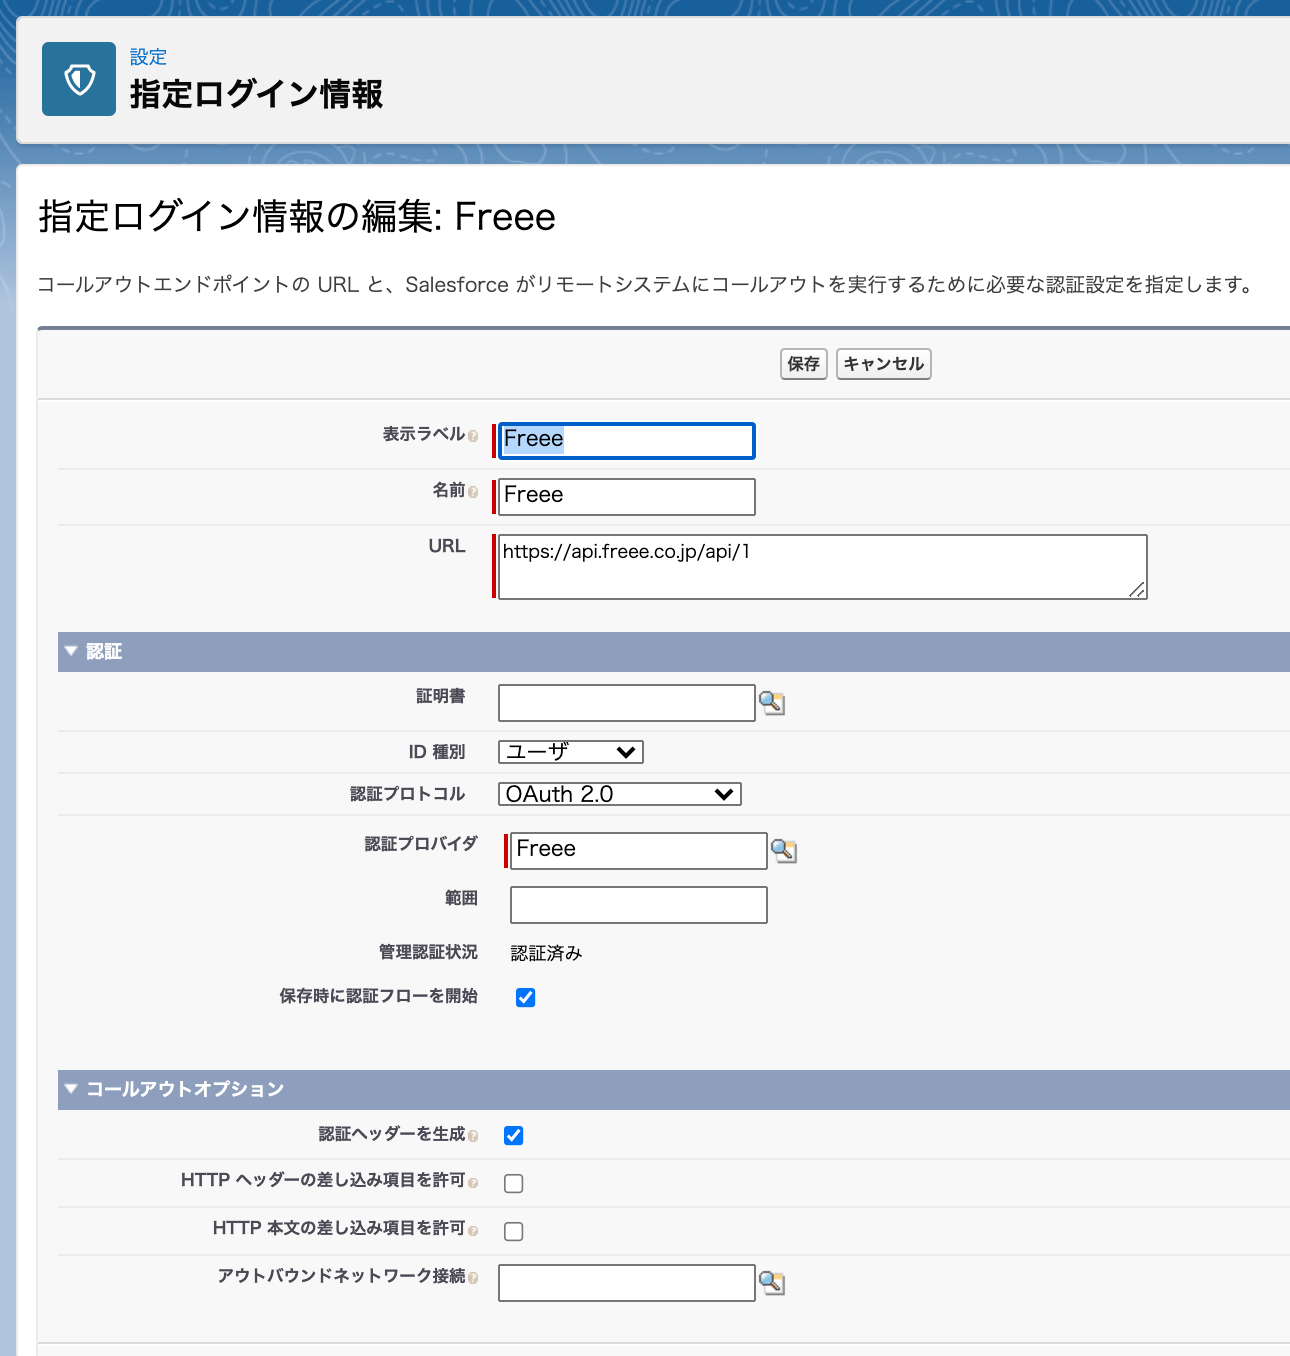Open the 認証プロトコル OAuth 2.0 dropdown
This screenshot has width=1290, height=1356.
pos(620,794)
